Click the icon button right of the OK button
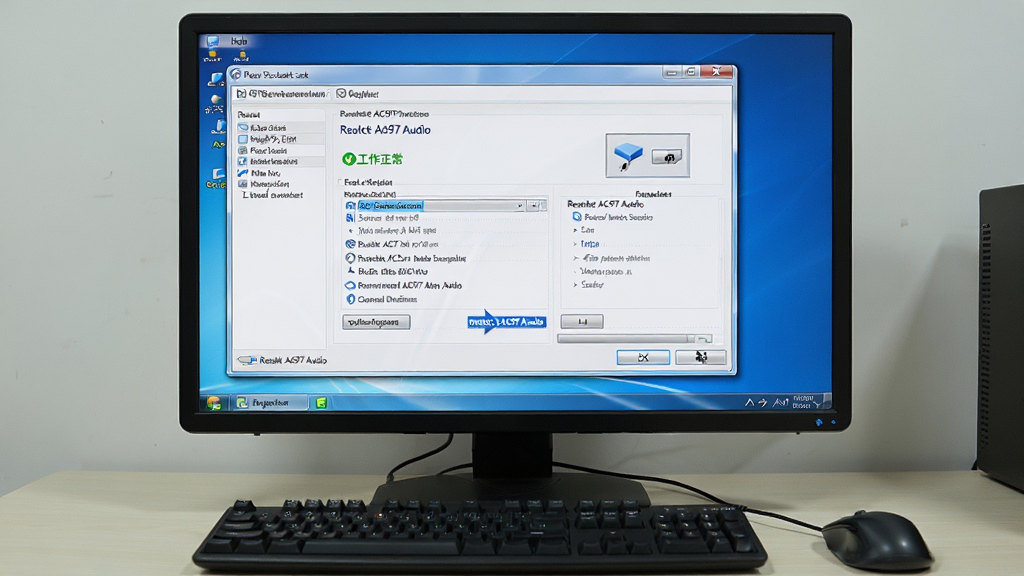 (x=701, y=357)
